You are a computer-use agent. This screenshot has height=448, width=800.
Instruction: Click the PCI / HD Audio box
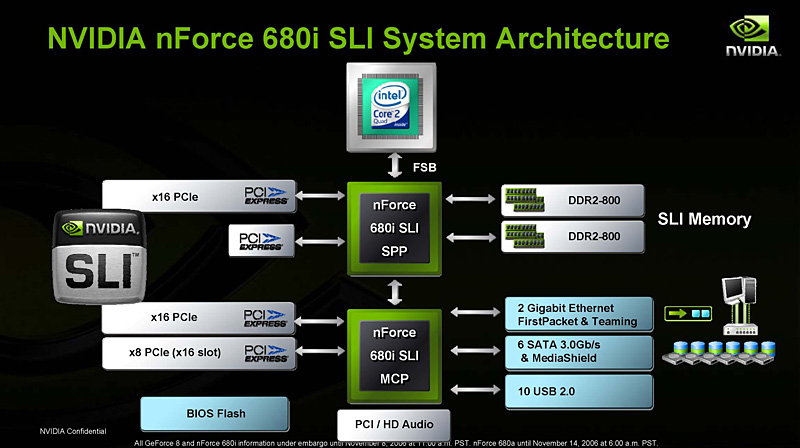point(394,425)
